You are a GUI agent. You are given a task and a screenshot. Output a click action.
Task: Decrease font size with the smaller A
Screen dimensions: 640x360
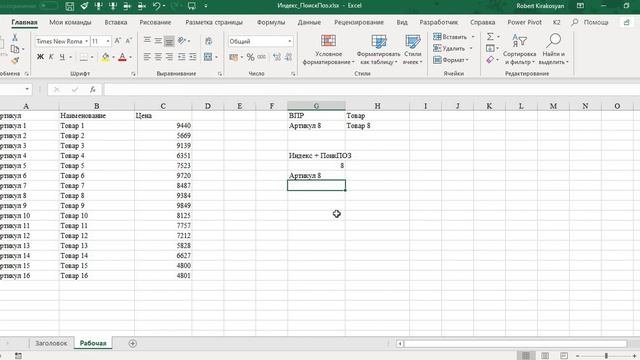click(129, 41)
